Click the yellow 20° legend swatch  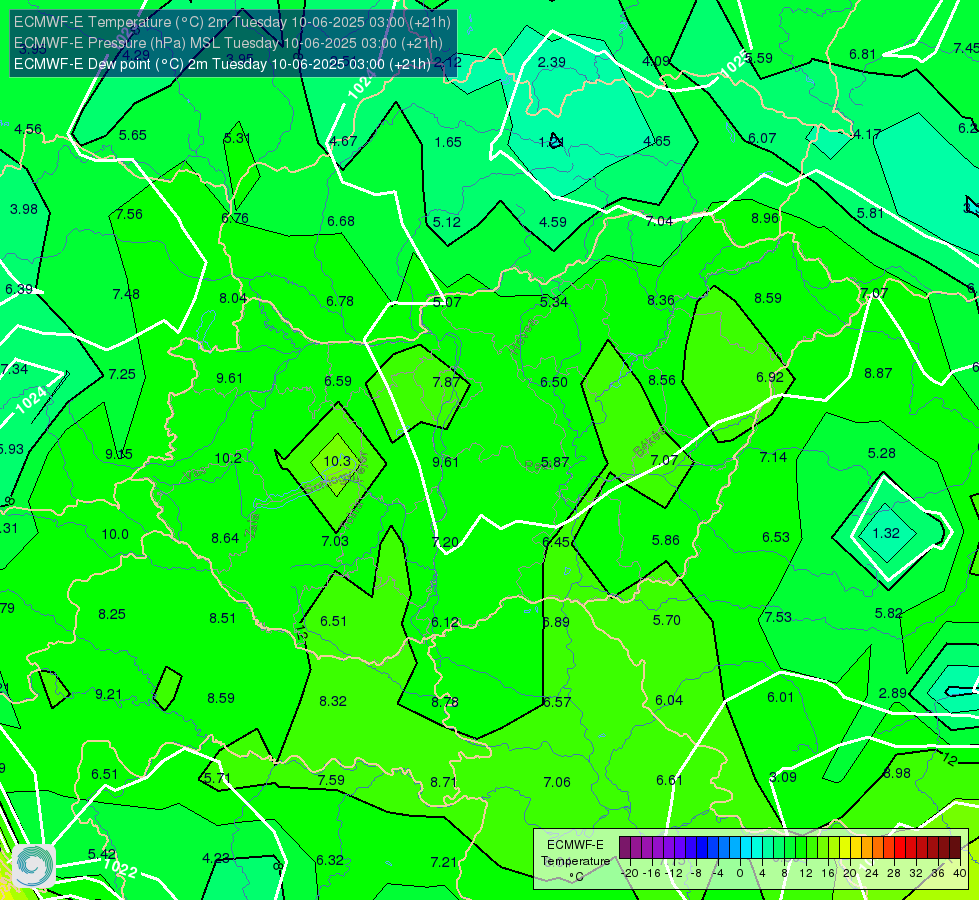(x=845, y=848)
